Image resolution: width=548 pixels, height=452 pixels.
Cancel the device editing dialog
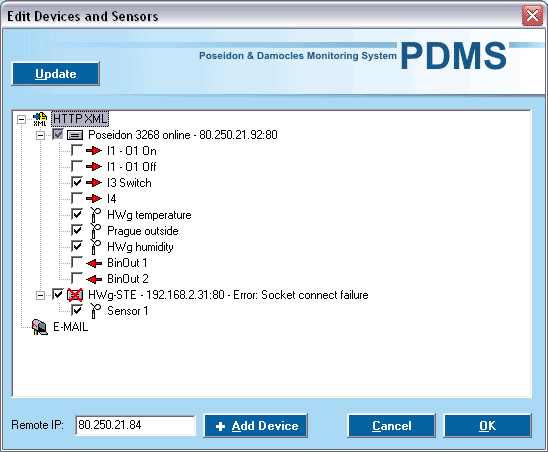(391, 425)
